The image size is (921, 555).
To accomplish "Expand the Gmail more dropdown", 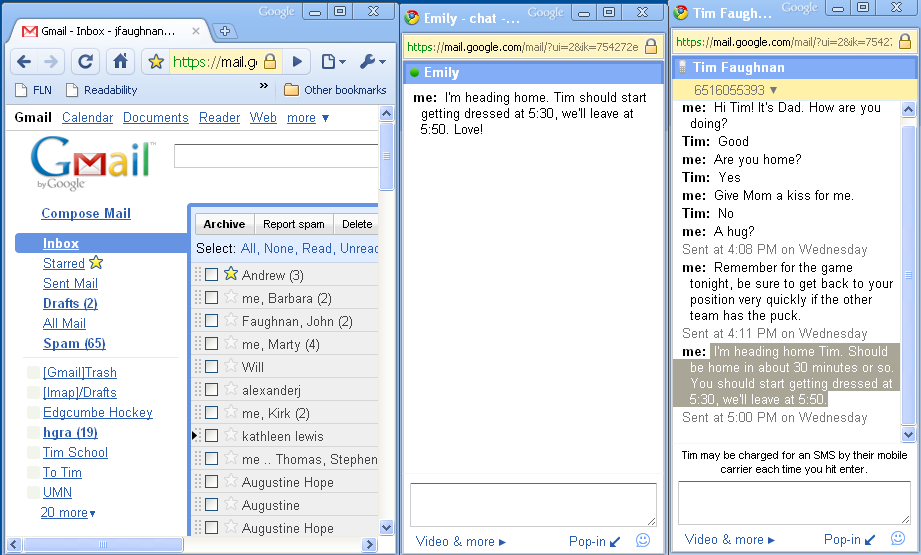I will 308,117.
